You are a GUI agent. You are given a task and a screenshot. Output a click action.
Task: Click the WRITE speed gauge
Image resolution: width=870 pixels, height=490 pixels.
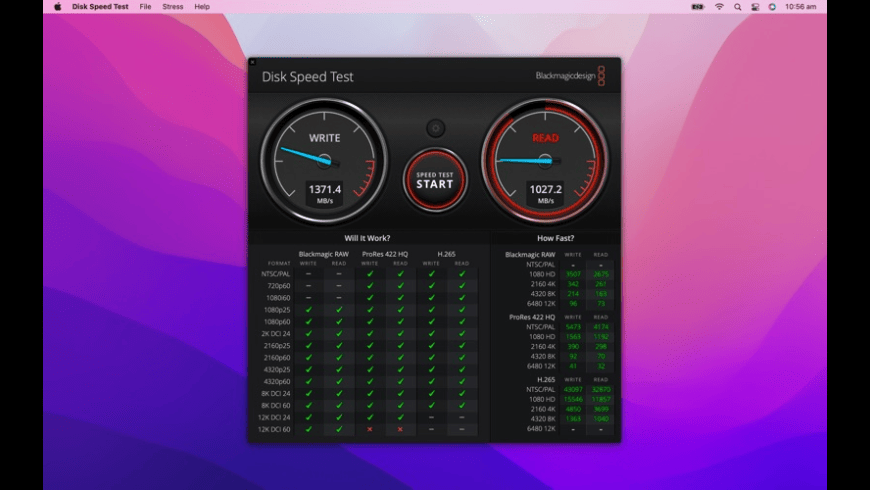[x=325, y=161]
